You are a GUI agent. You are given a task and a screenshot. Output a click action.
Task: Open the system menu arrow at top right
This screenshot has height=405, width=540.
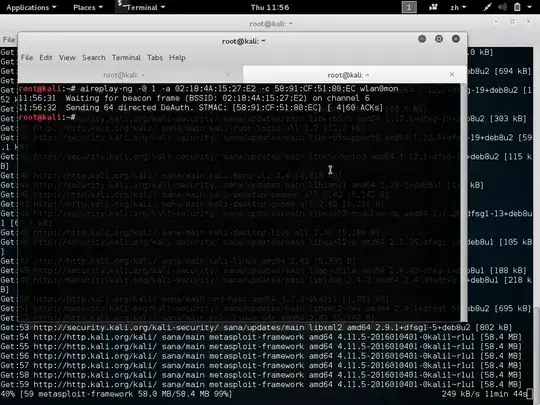click(529, 7)
